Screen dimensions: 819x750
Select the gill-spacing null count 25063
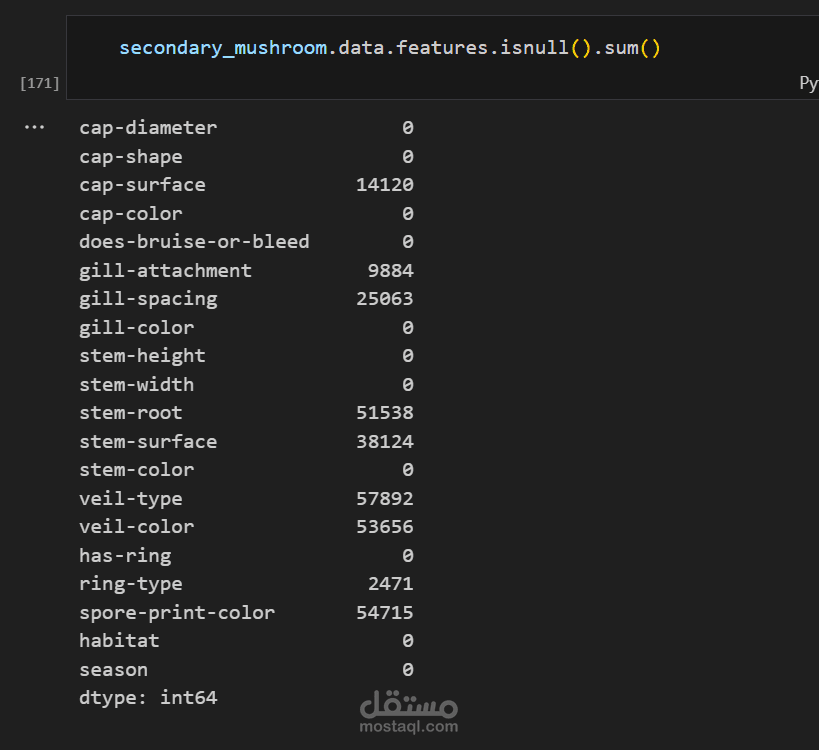(x=385, y=299)
